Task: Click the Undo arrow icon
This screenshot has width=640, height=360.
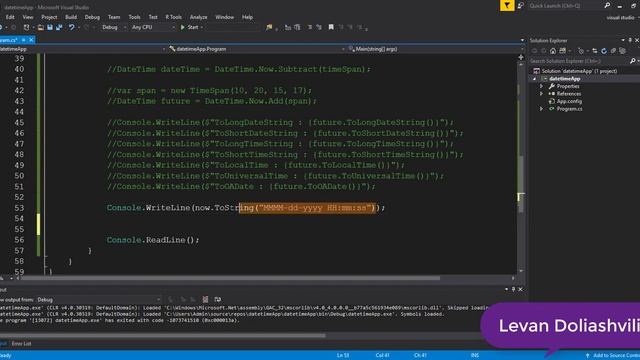Action: (71, 27)
